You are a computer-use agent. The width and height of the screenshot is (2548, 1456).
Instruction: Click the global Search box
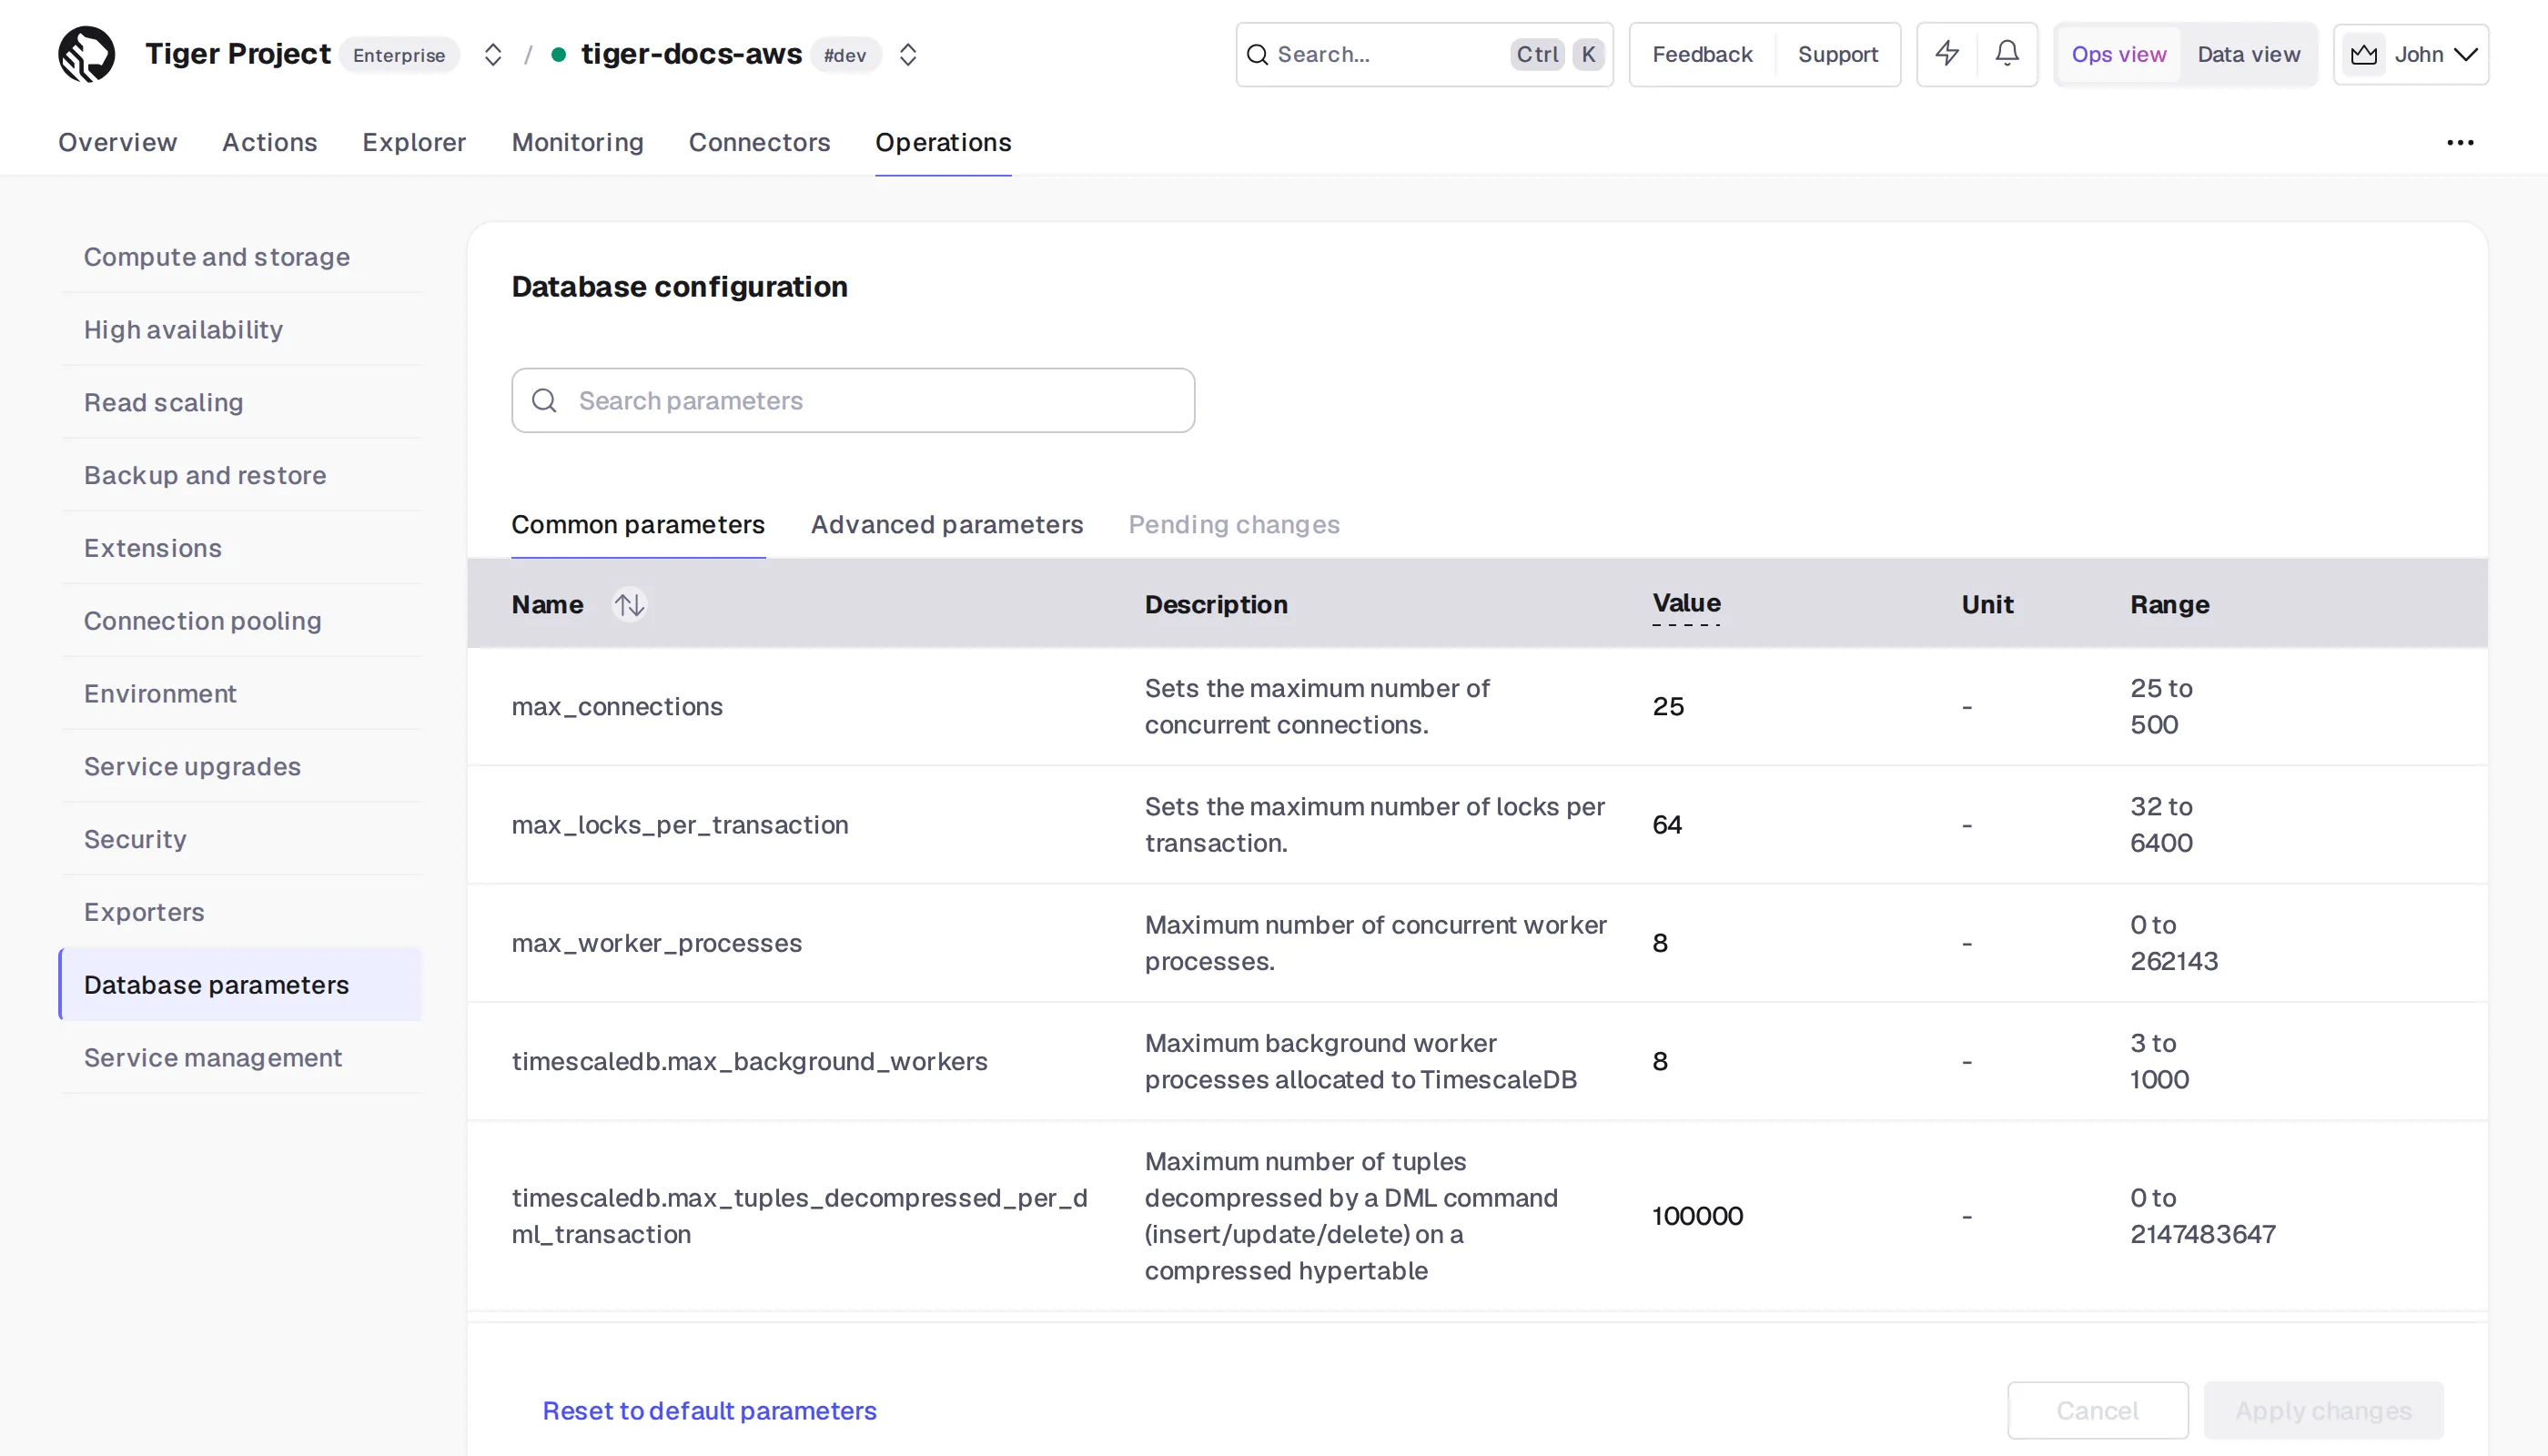(x=1424, y=55)
